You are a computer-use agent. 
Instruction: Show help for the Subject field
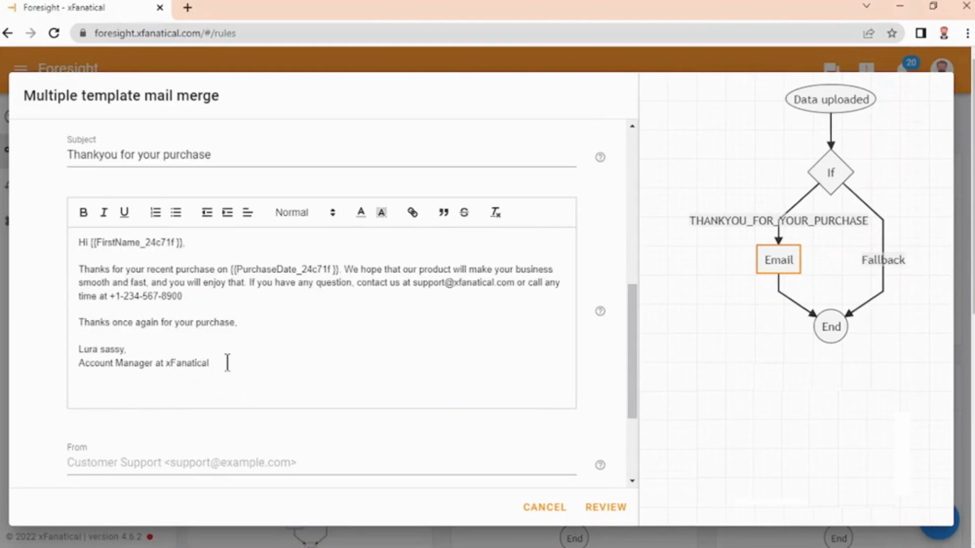tap(600, 157)
